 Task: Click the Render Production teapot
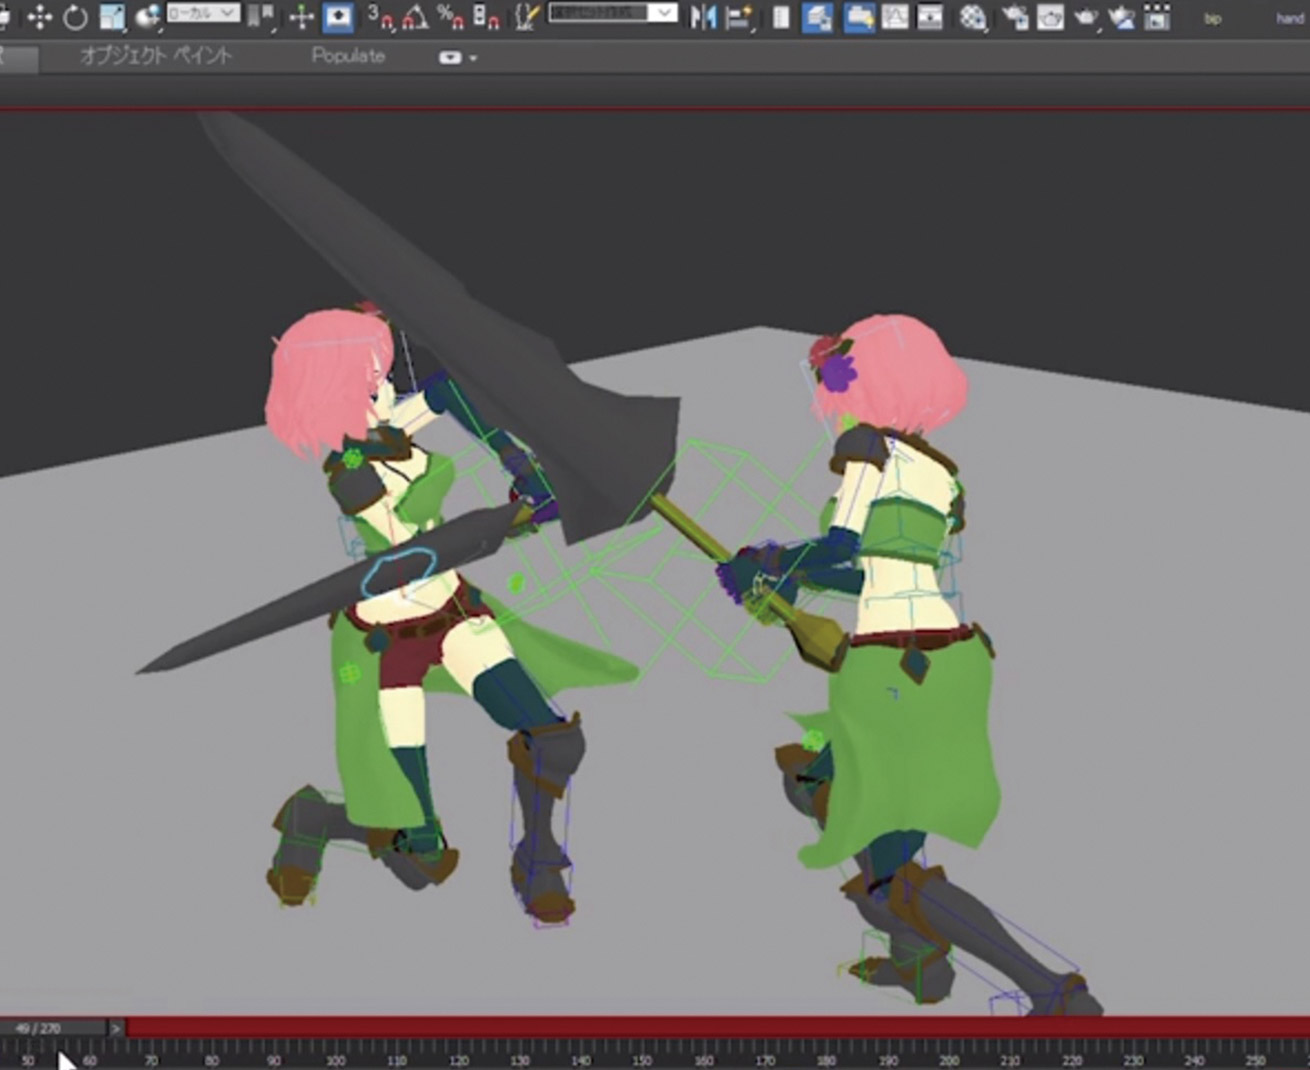[1085, 17]
